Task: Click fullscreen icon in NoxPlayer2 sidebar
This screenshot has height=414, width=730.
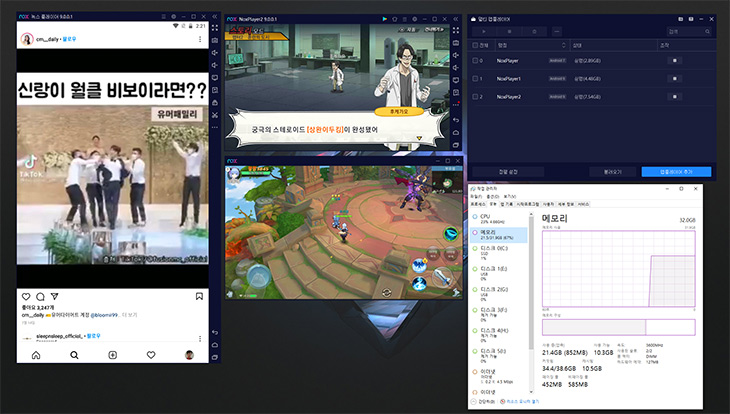Action: click(456, 30)
